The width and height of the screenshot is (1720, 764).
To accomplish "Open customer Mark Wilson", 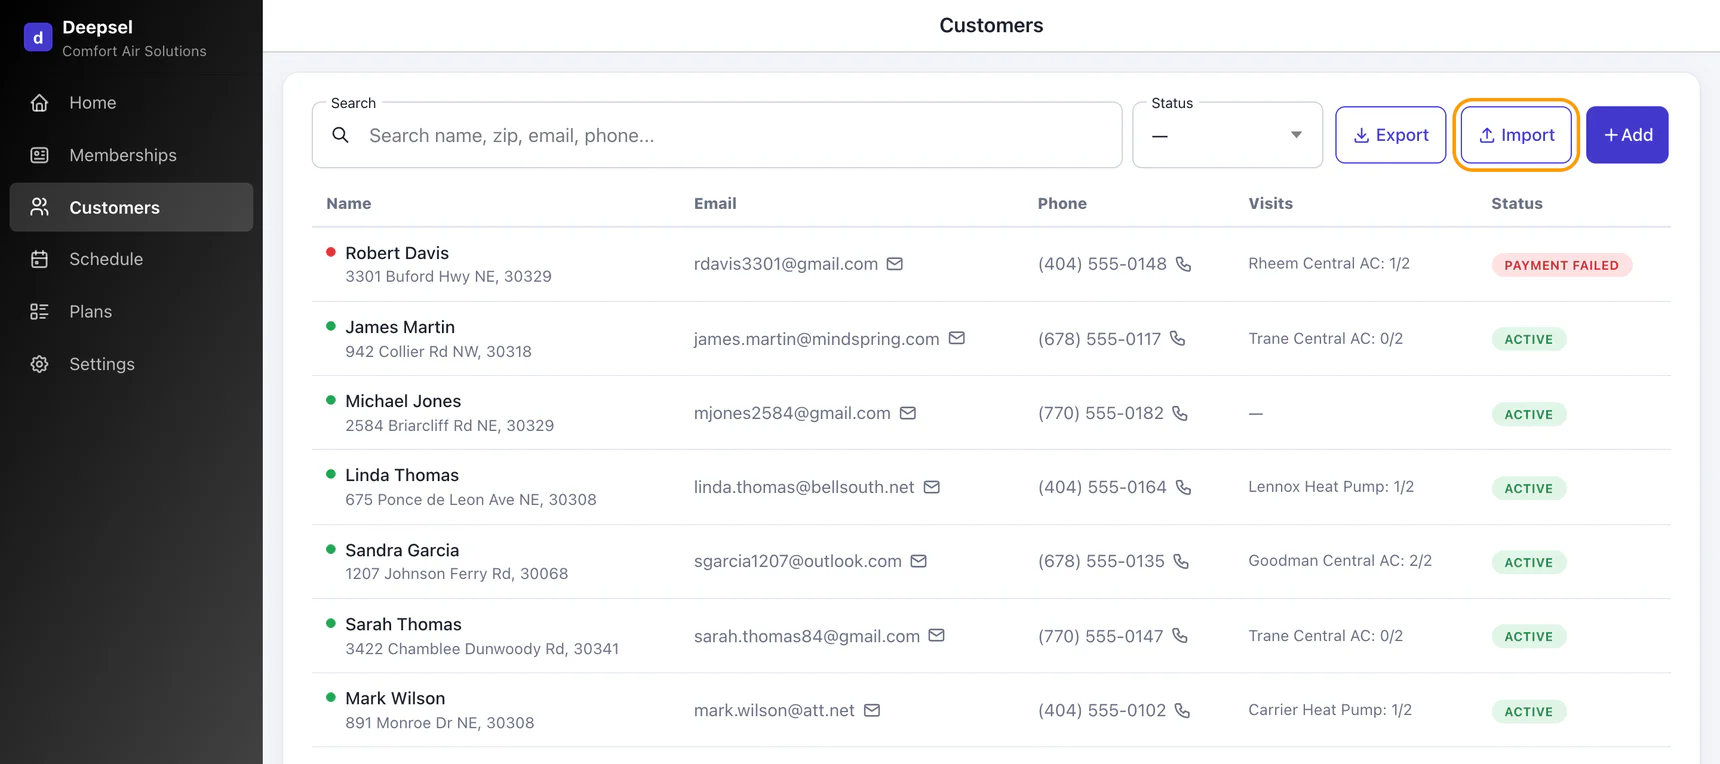I will point(395,698).
